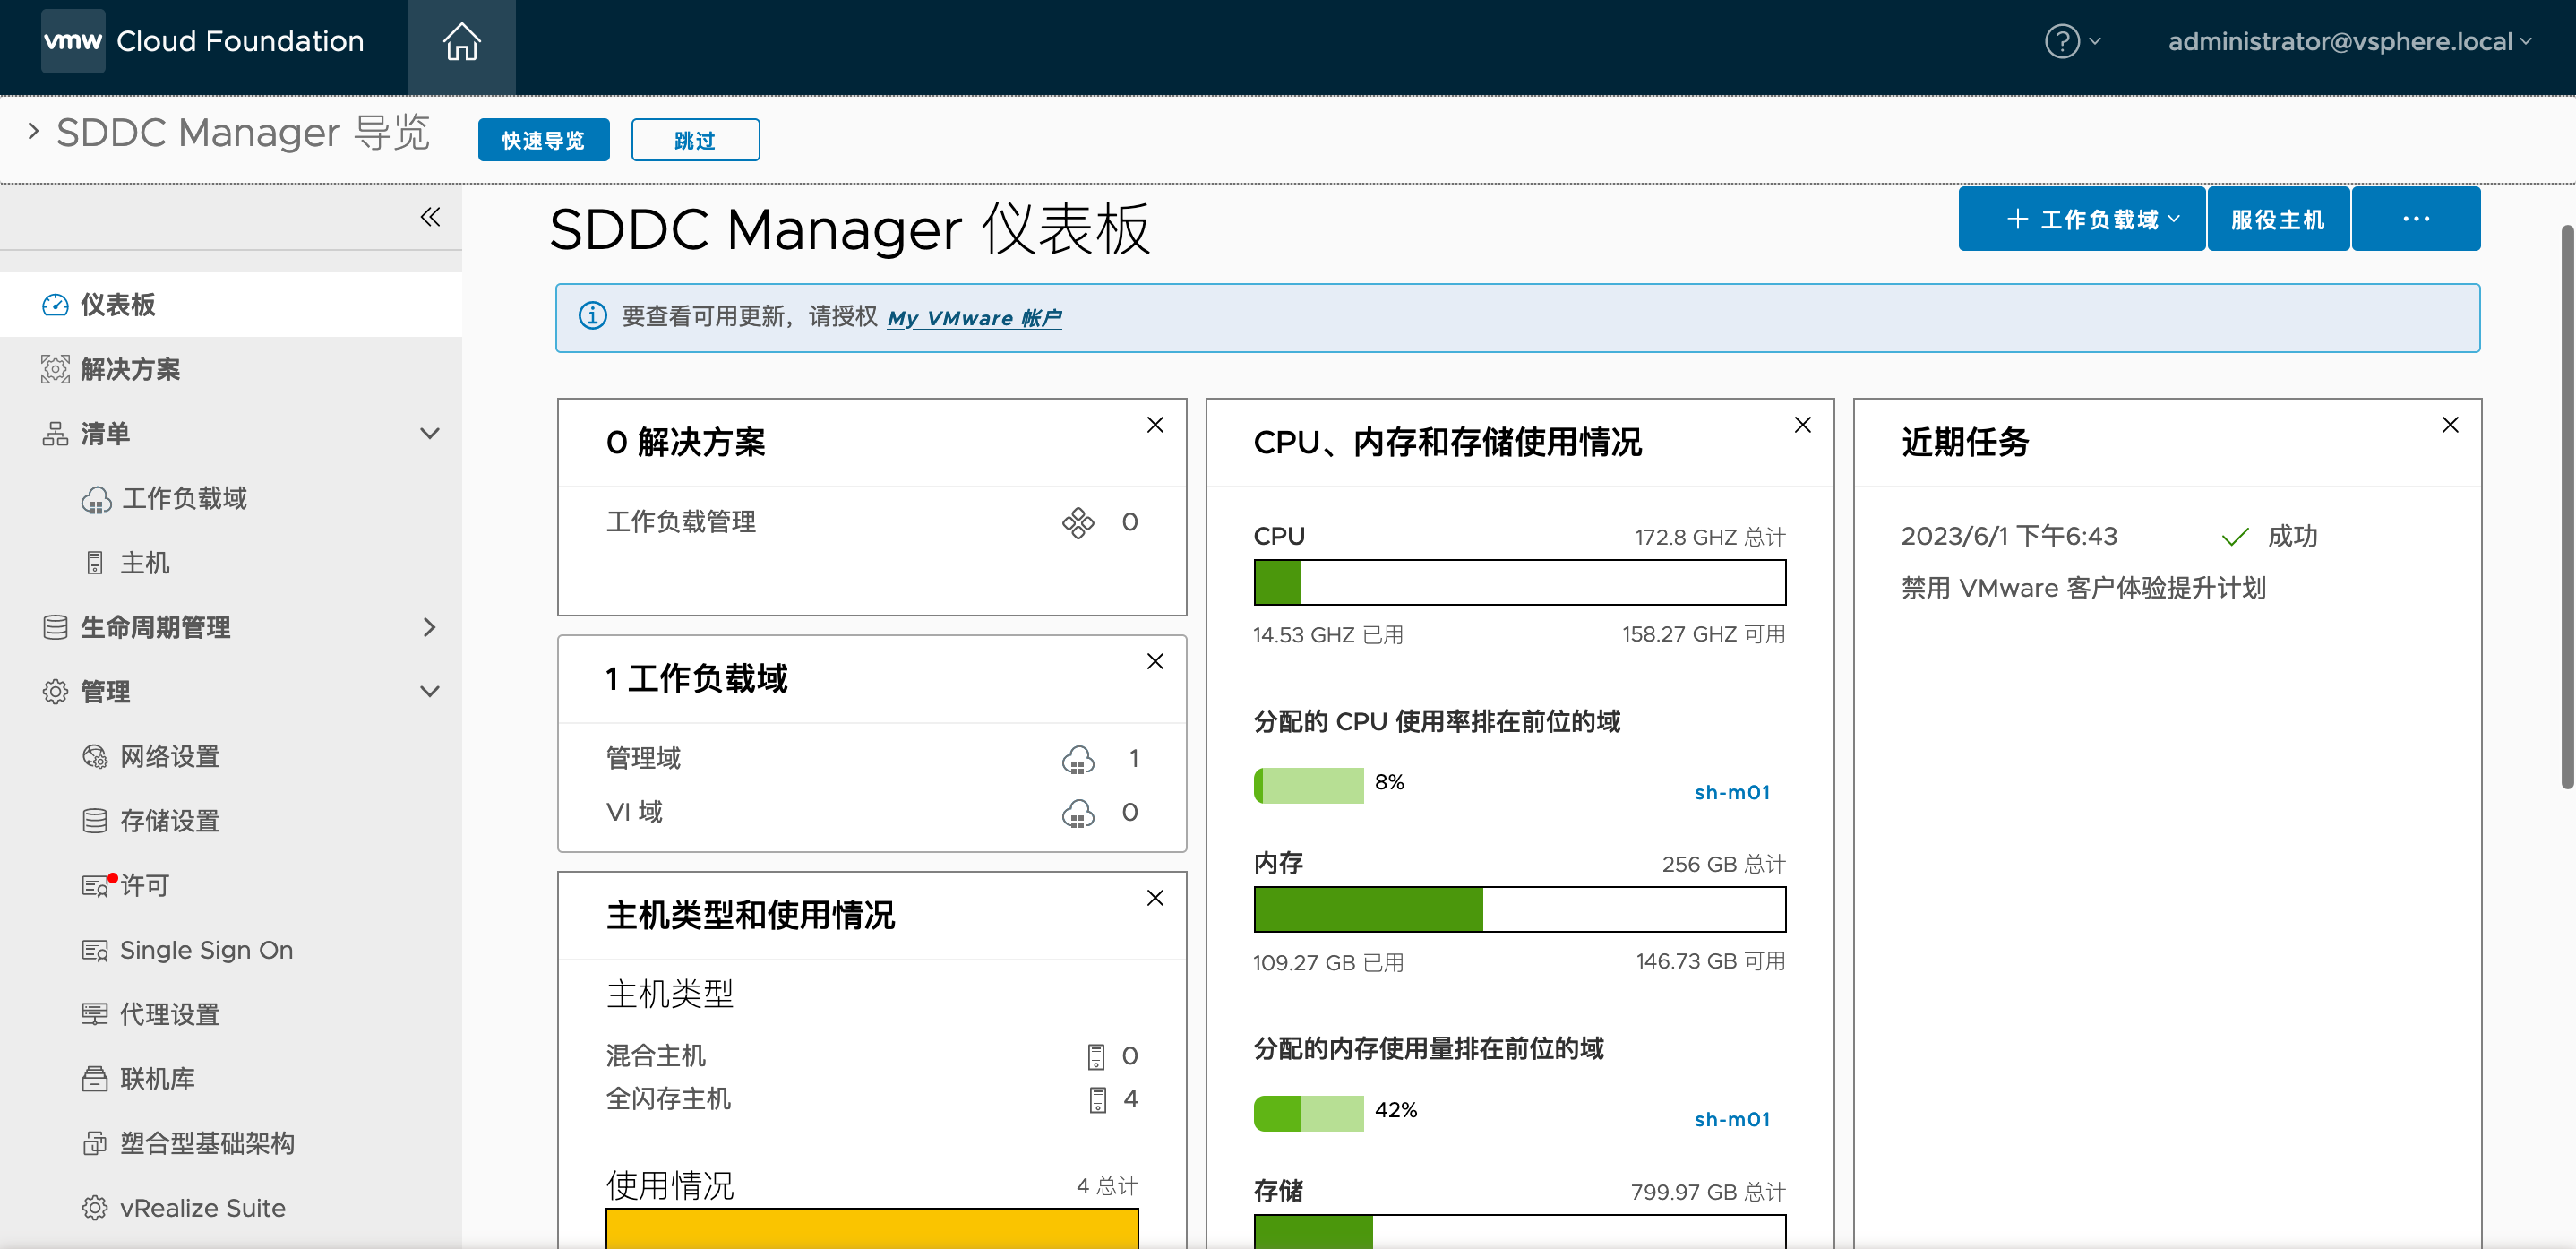Click the 主机 host icon in sidebar
The image size is (2576, 1249).
[x=95, y=563]
